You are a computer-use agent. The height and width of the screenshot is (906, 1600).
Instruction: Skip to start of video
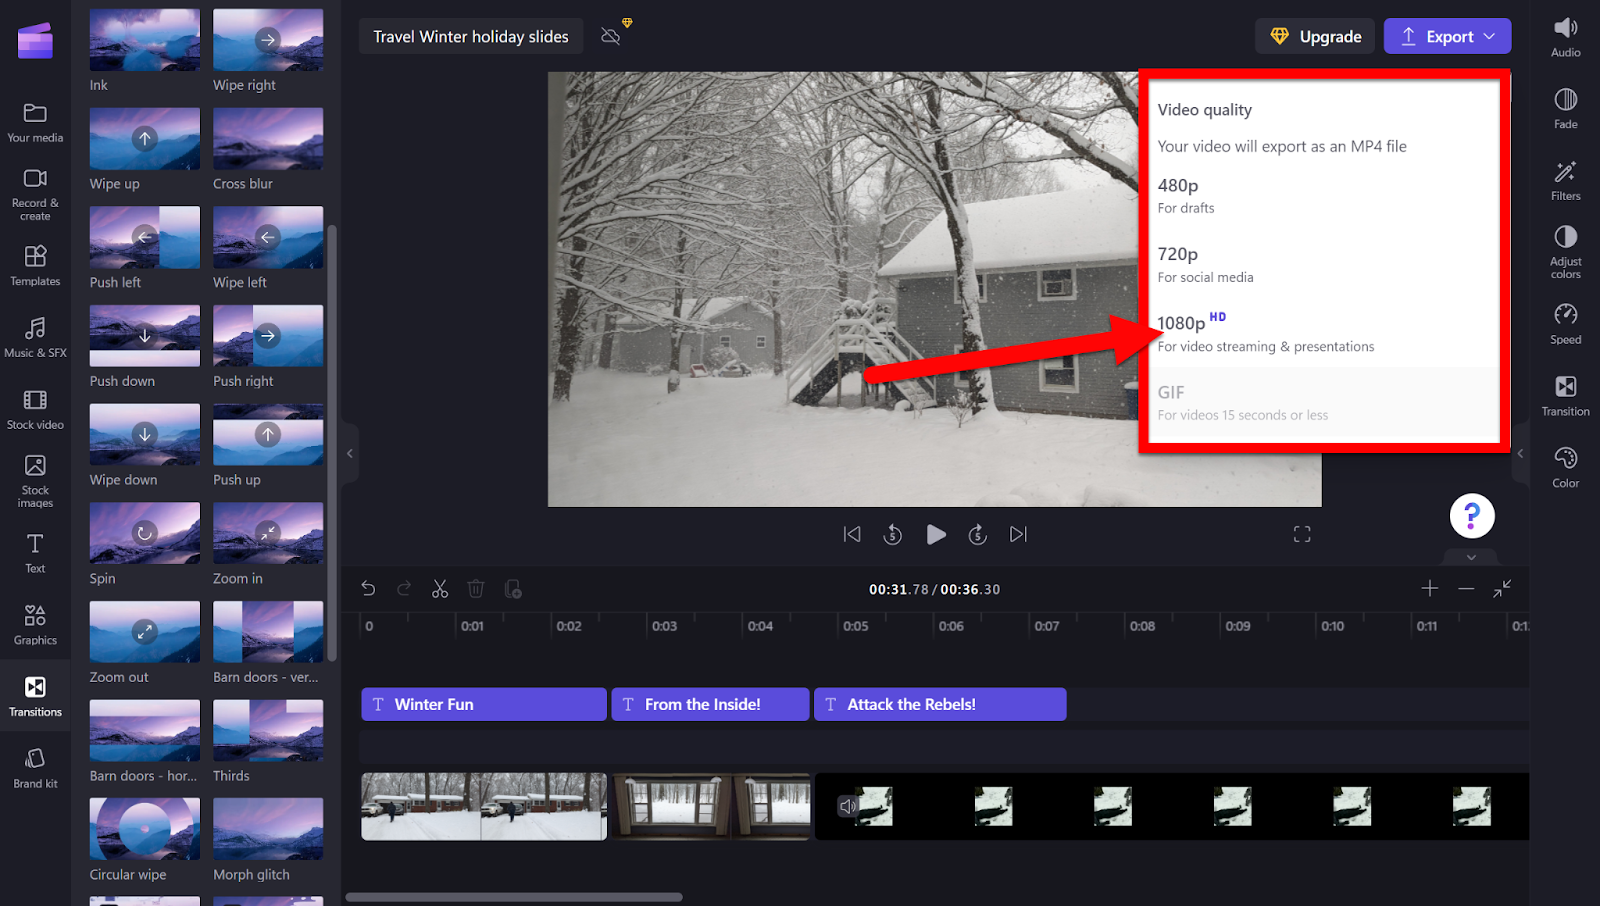852,535
